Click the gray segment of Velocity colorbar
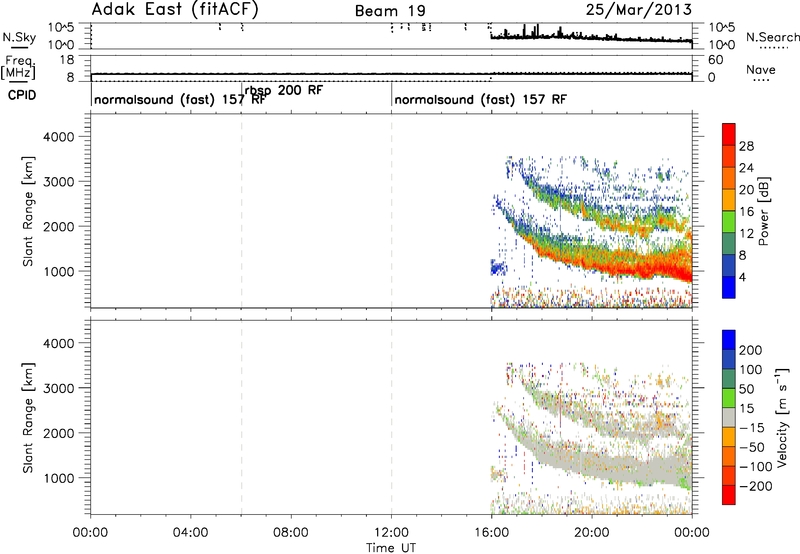This screenshot has height=554, width=800. pyautogui.click(x=729, y=417)
